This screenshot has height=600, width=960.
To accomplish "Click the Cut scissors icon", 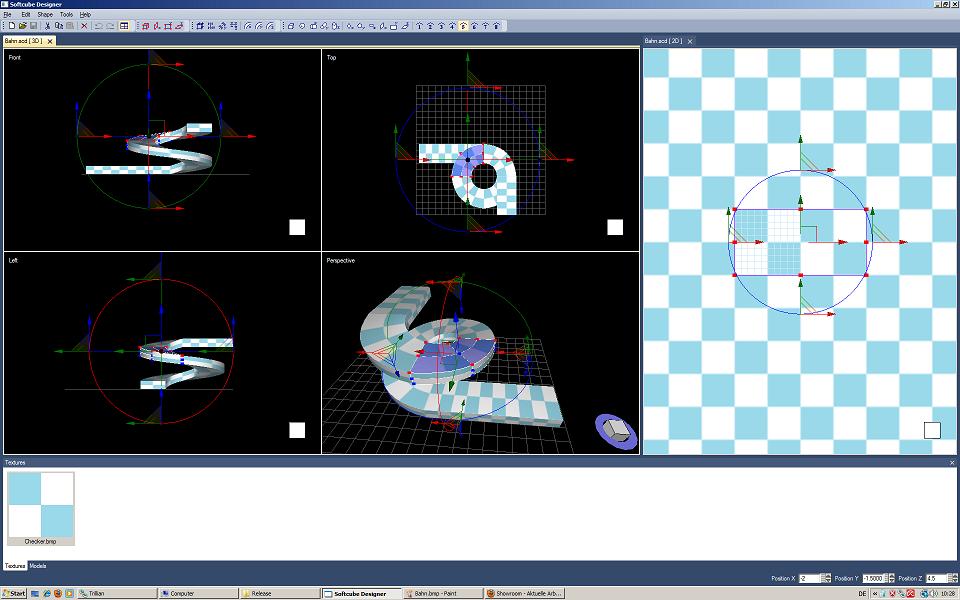I will pyautogui.click(x=47, y=26).
